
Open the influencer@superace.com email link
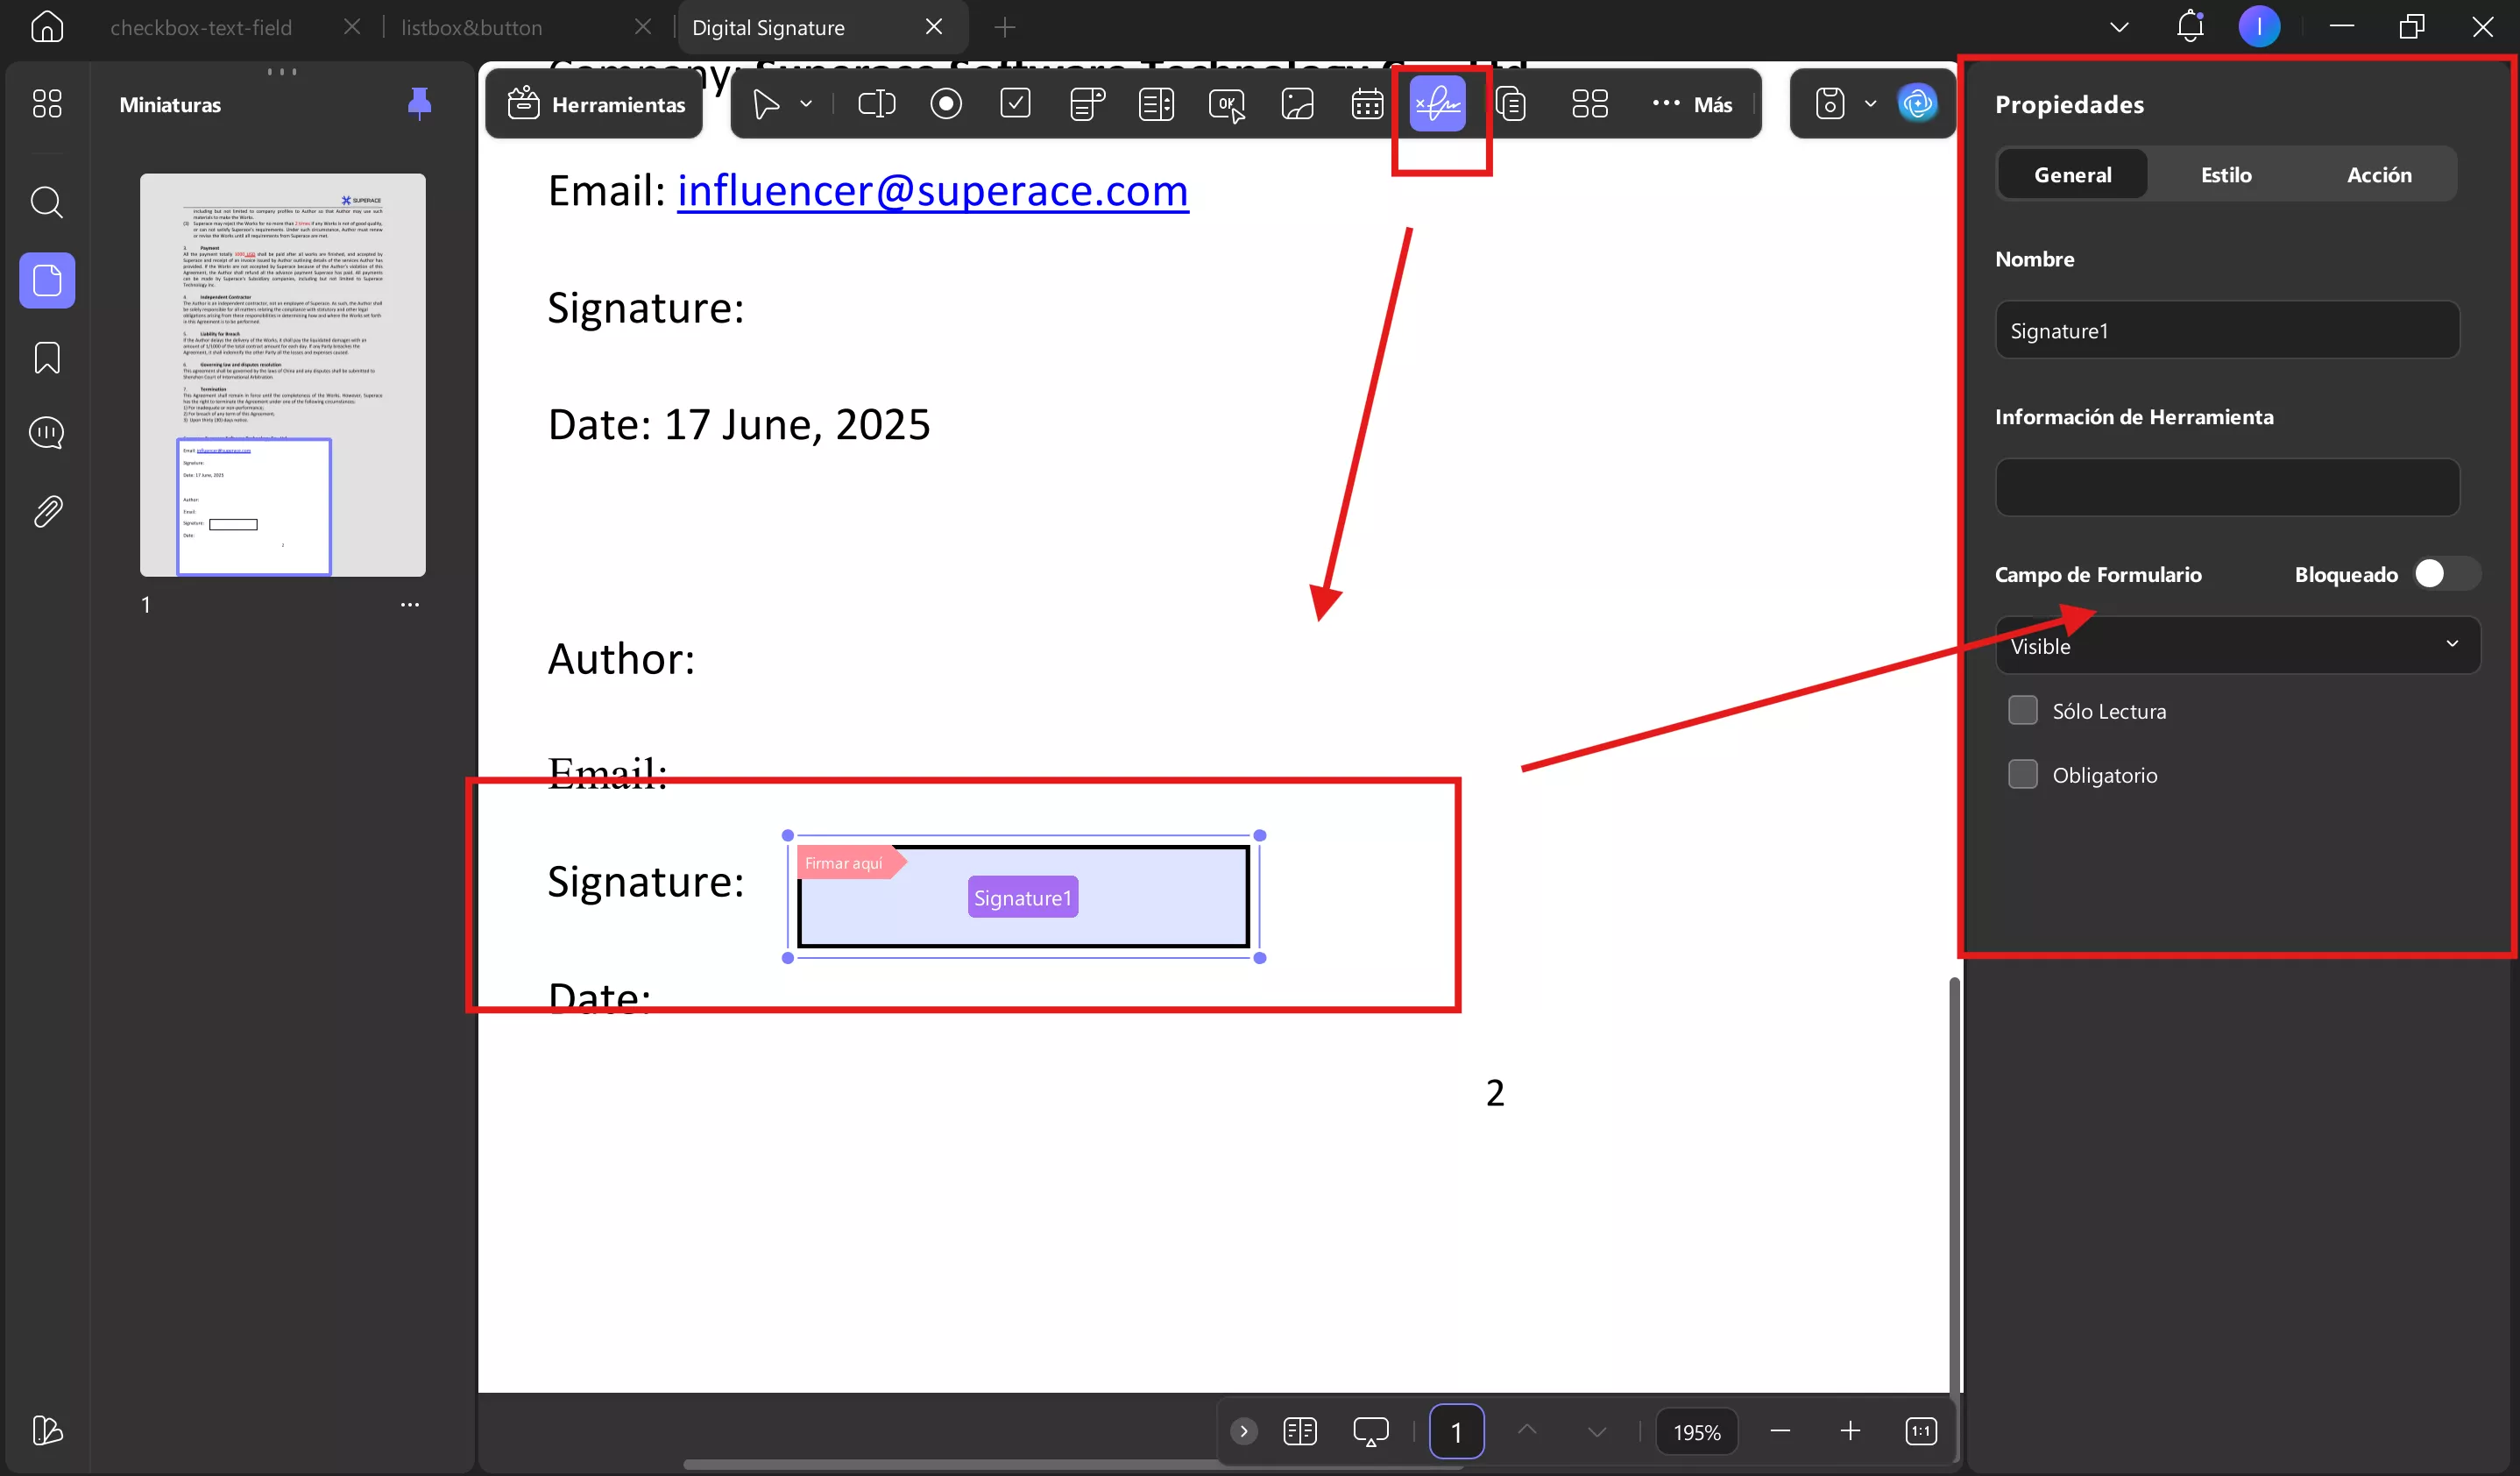tap(933, 190)
